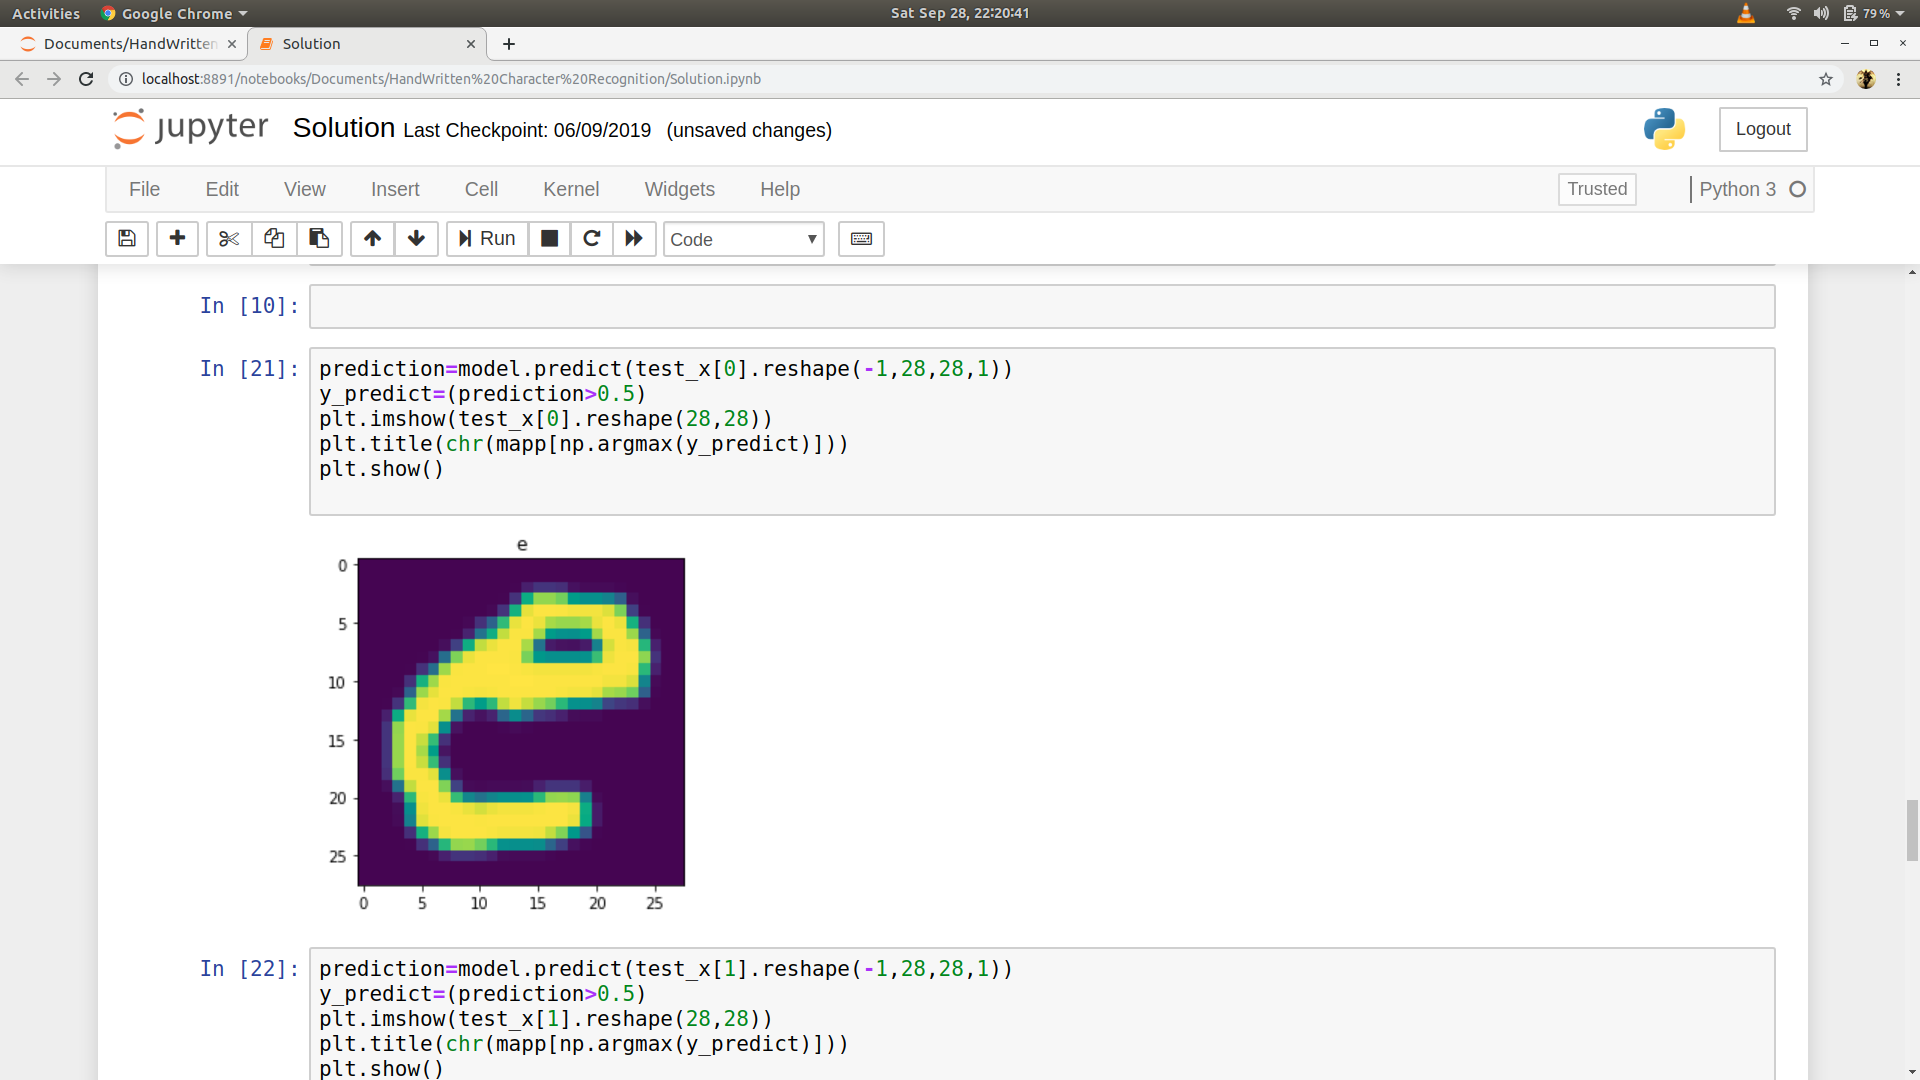Viewport: 1920px width, 1080px height.
Task: Paste cells below
Action: coord(319,239)
